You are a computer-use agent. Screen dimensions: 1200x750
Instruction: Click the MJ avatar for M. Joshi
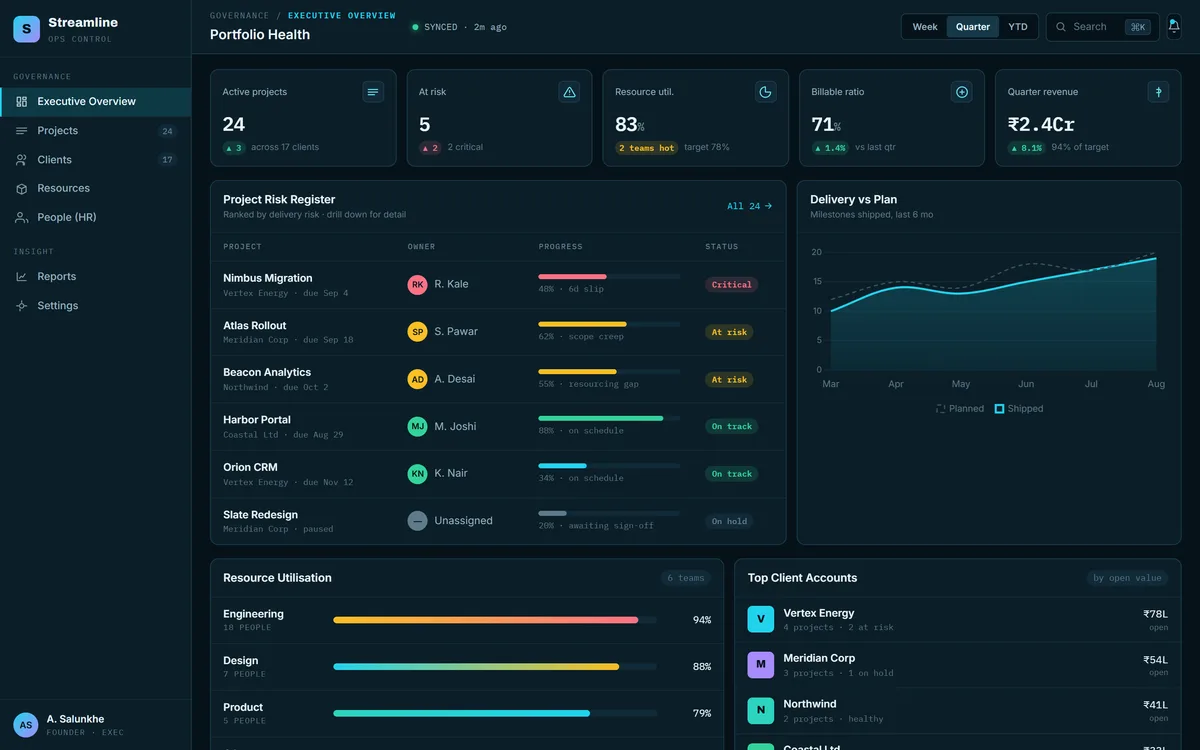coord(417,427)
